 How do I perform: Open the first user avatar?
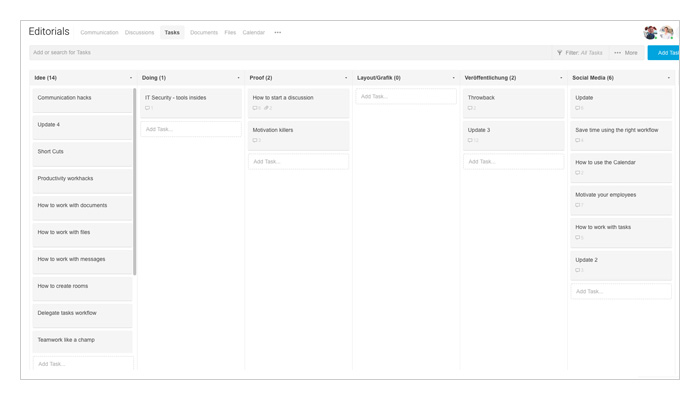[650, 33]
